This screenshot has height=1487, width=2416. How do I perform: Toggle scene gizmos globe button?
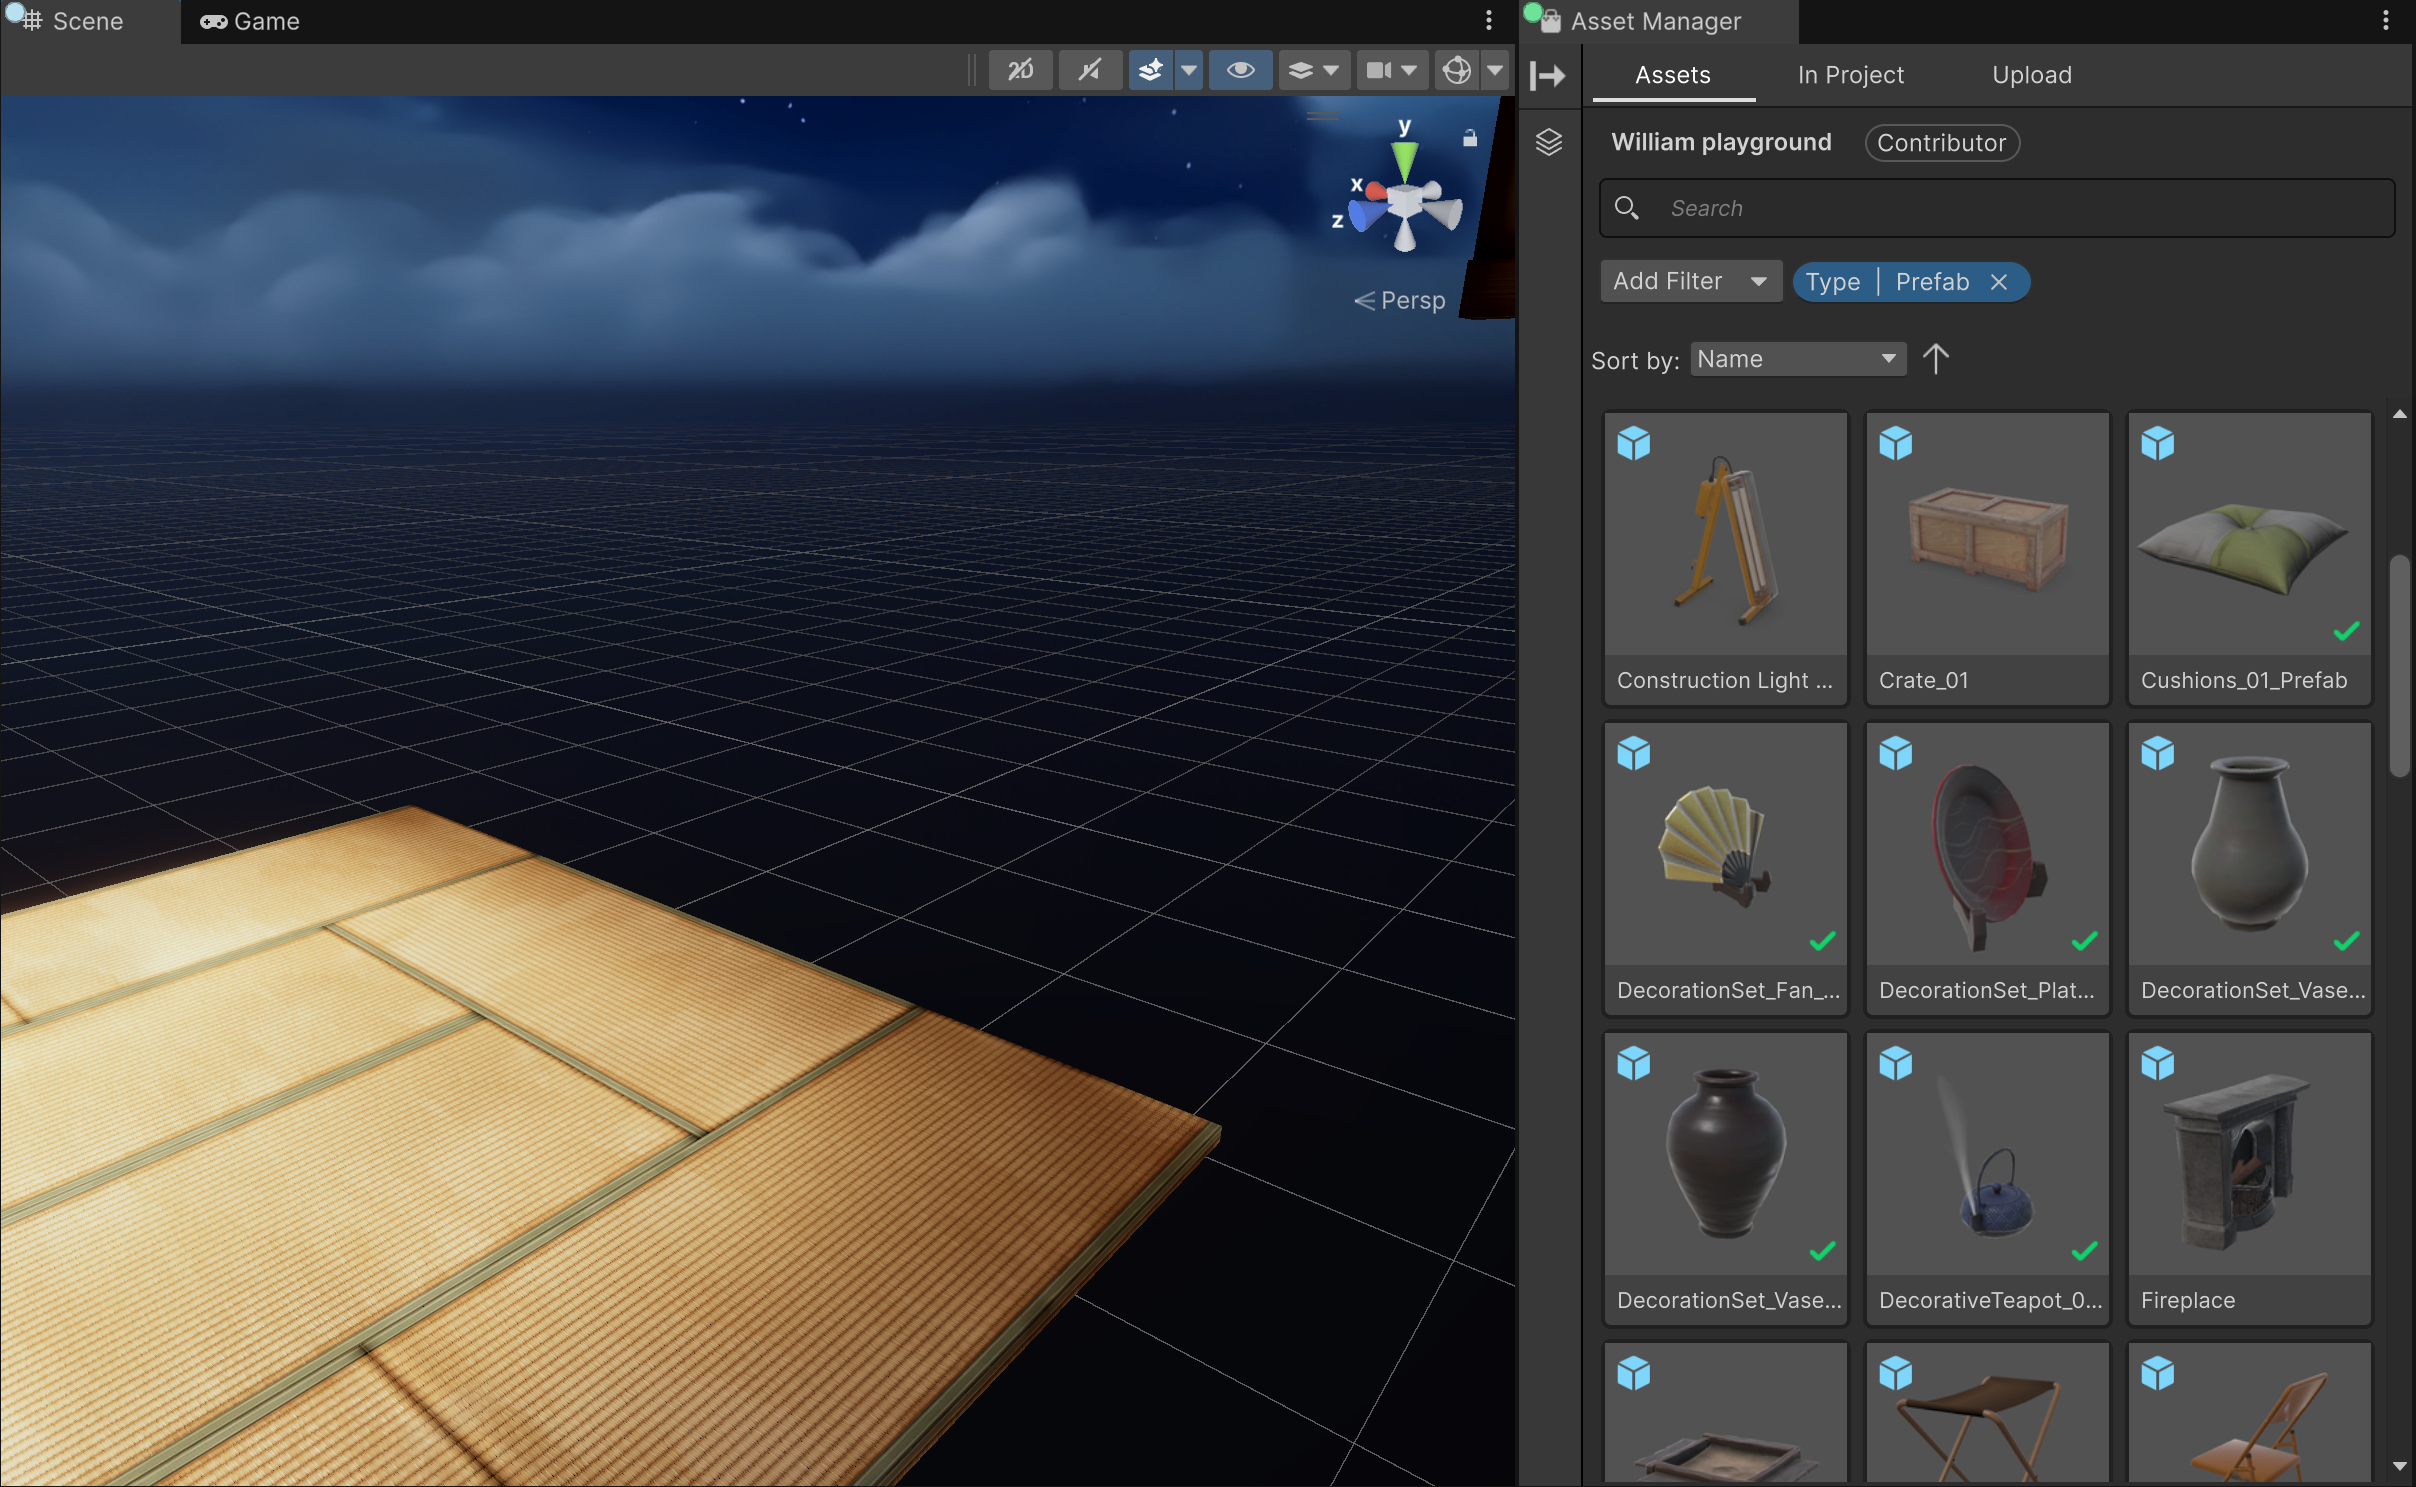coord(1457,70)
